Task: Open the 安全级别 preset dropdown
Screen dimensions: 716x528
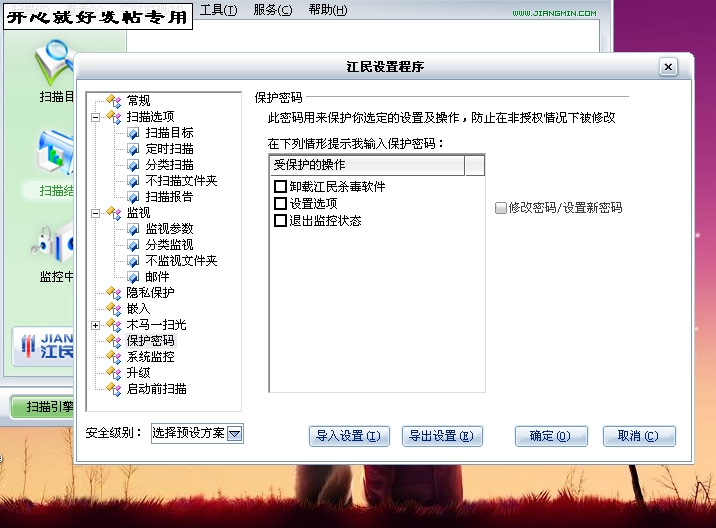Action: coord(235,433)
